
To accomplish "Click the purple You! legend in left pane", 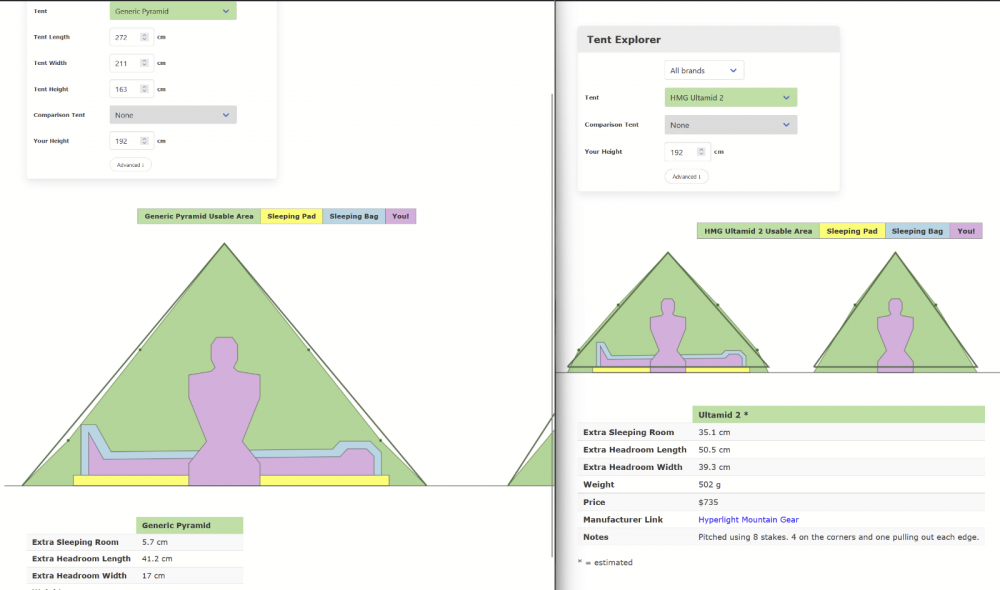I will 400,216.
